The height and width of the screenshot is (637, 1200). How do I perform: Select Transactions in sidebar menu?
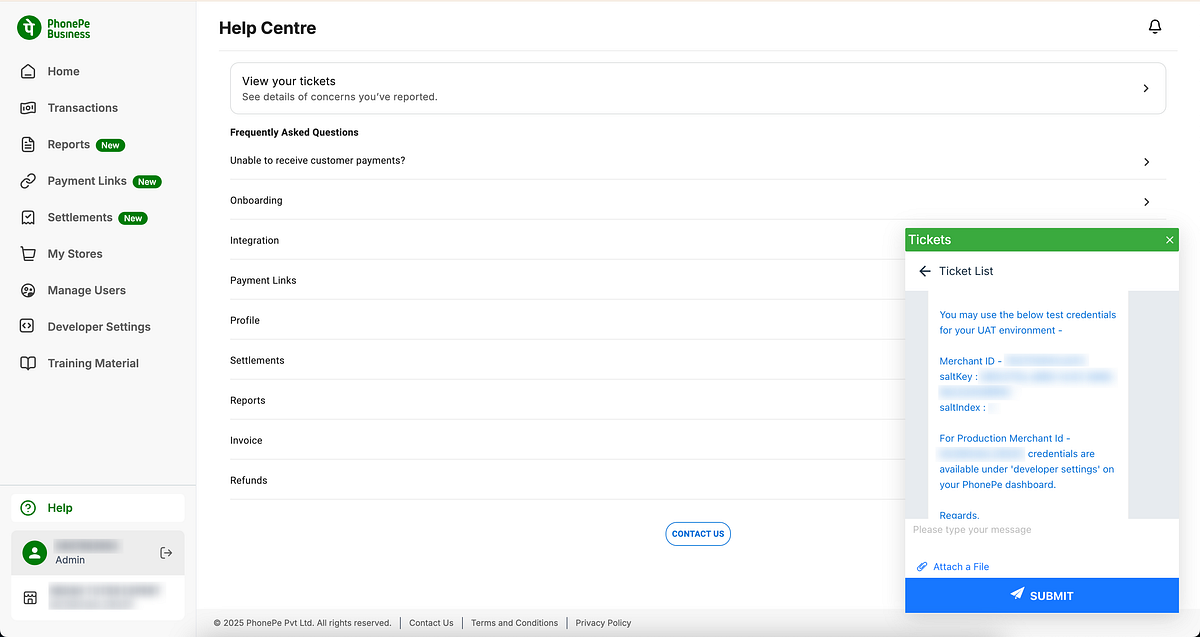click(x=83, y=108)
